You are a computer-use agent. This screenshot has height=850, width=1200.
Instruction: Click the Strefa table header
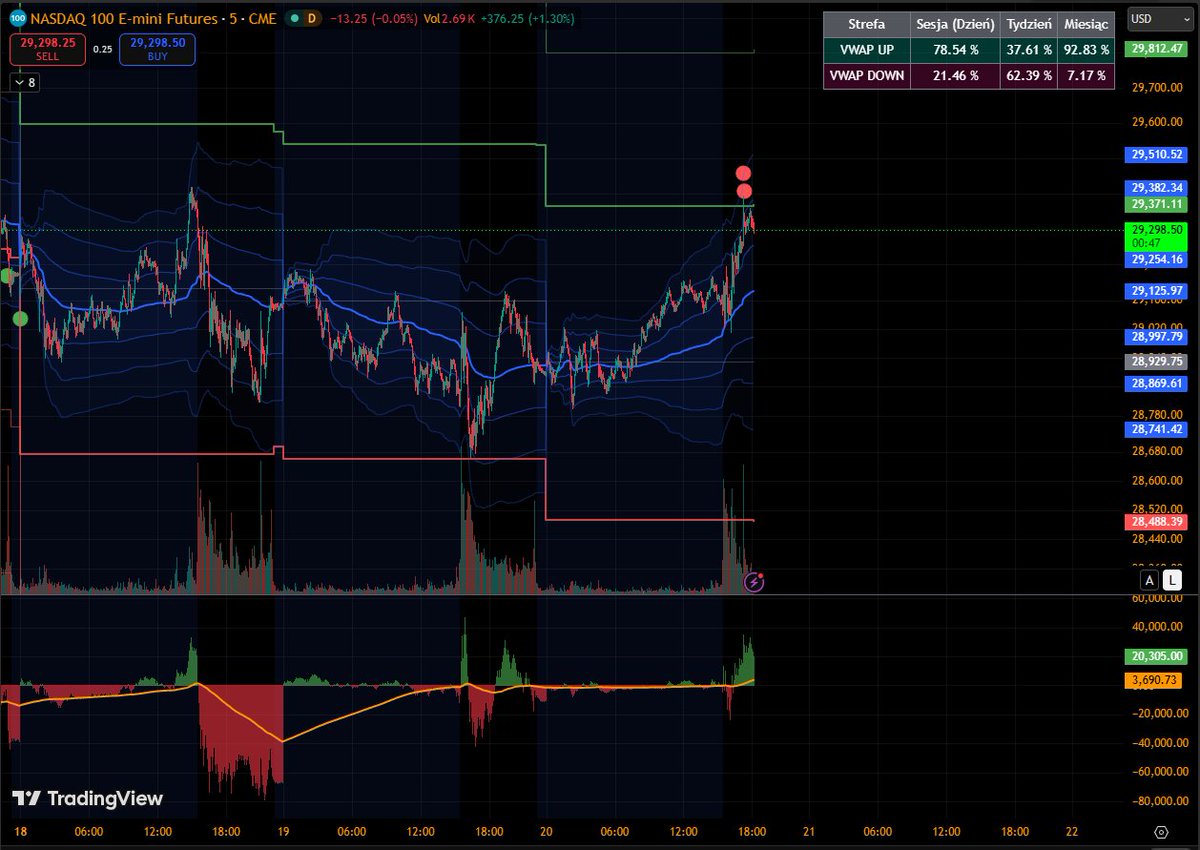pos(866,24)
